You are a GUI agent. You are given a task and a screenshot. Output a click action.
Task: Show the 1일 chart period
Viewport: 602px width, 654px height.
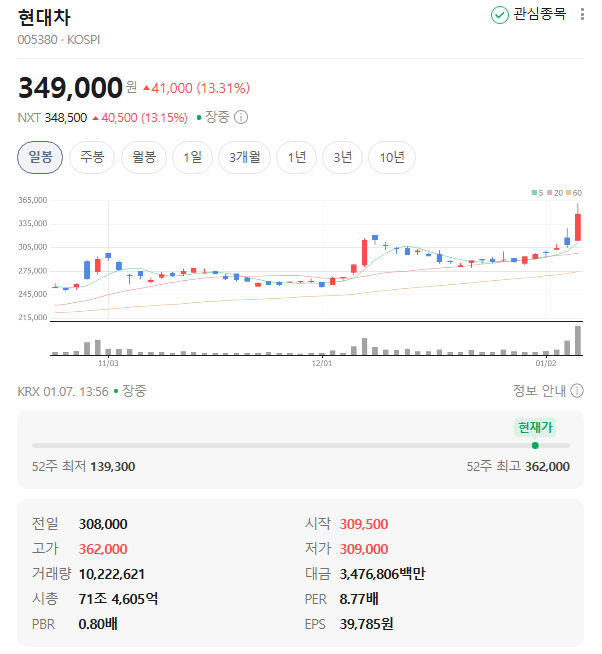(x=193, y=157)
